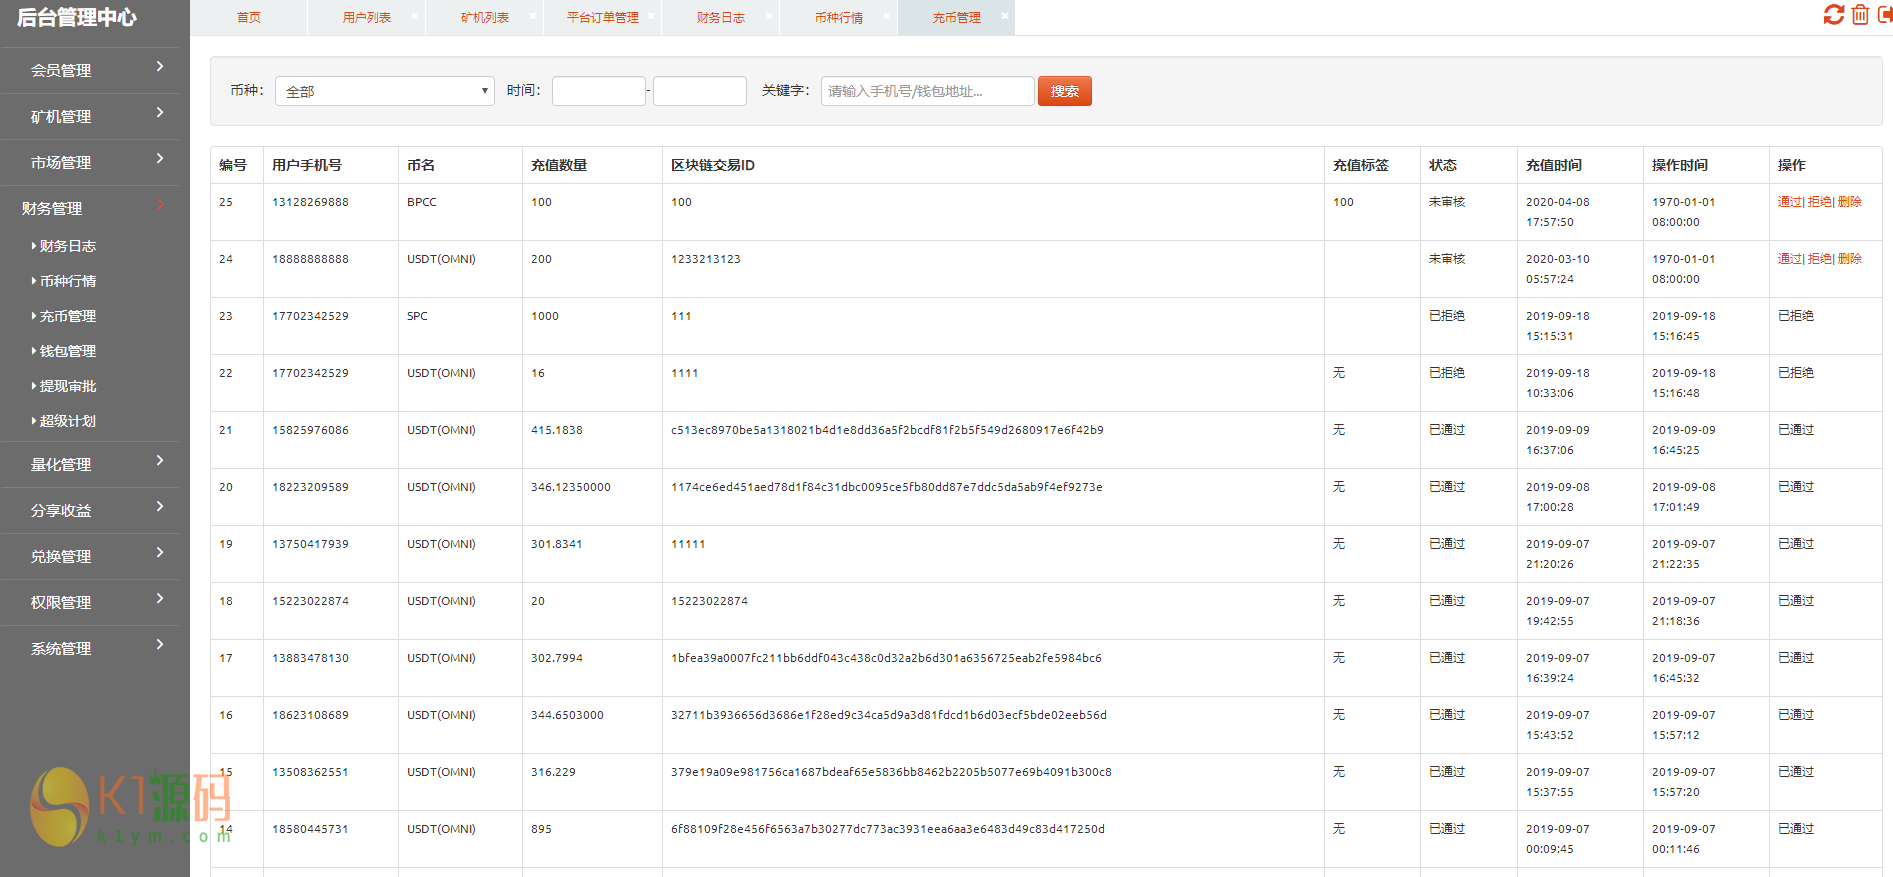
Task: Click the orange 搜索 button
Action: (x=1065, y=91)
